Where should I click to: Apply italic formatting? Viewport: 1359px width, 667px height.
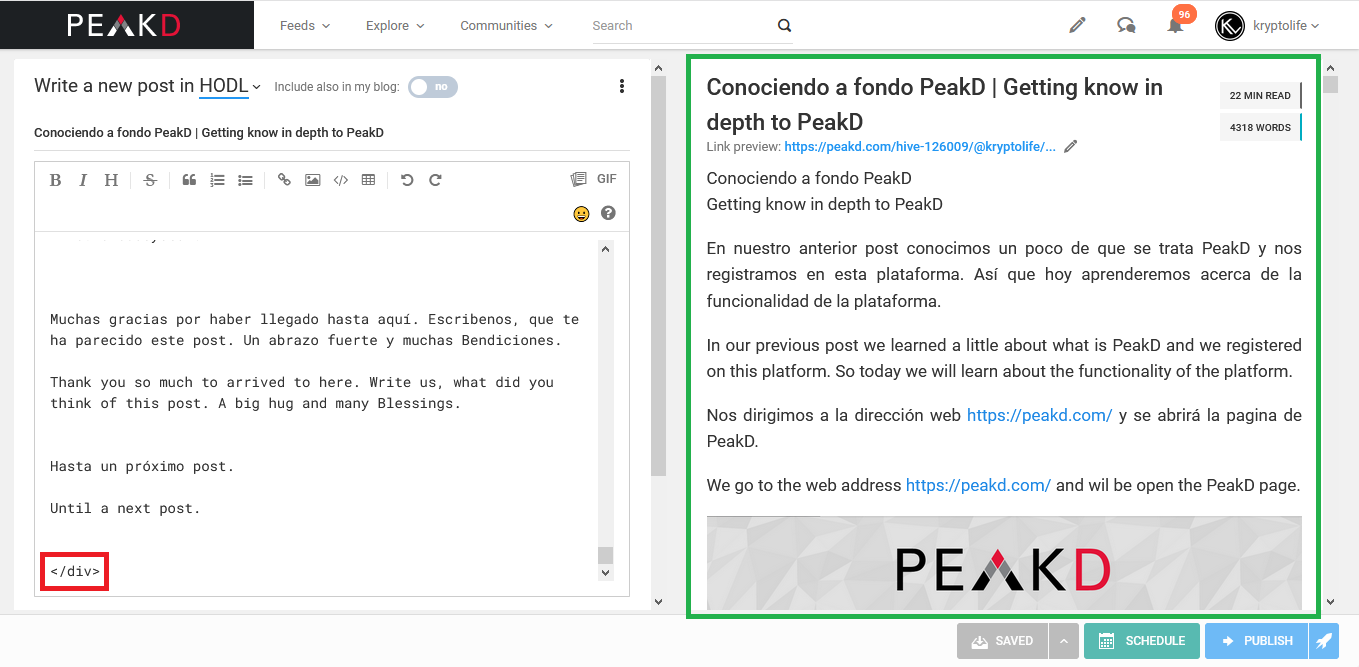click(83, 180)
